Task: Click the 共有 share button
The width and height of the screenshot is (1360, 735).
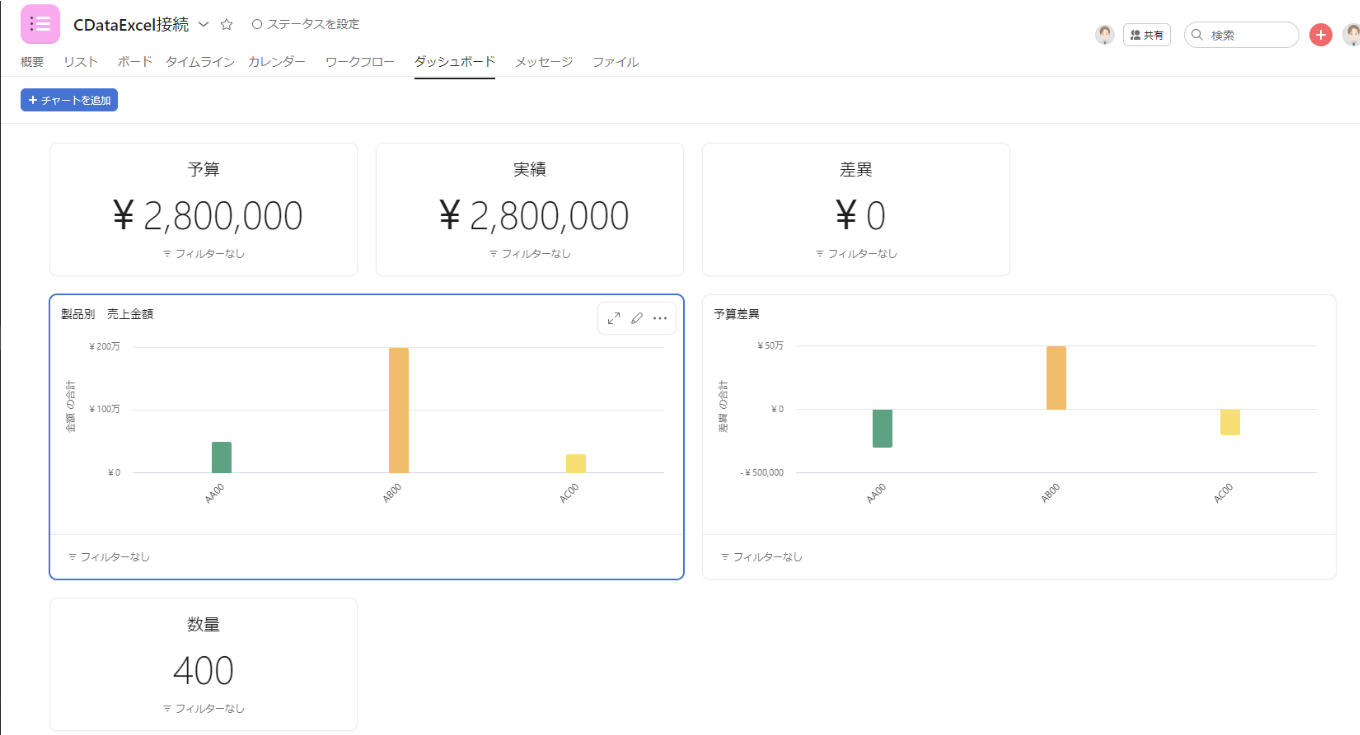Action: (x=1147, y=35)
